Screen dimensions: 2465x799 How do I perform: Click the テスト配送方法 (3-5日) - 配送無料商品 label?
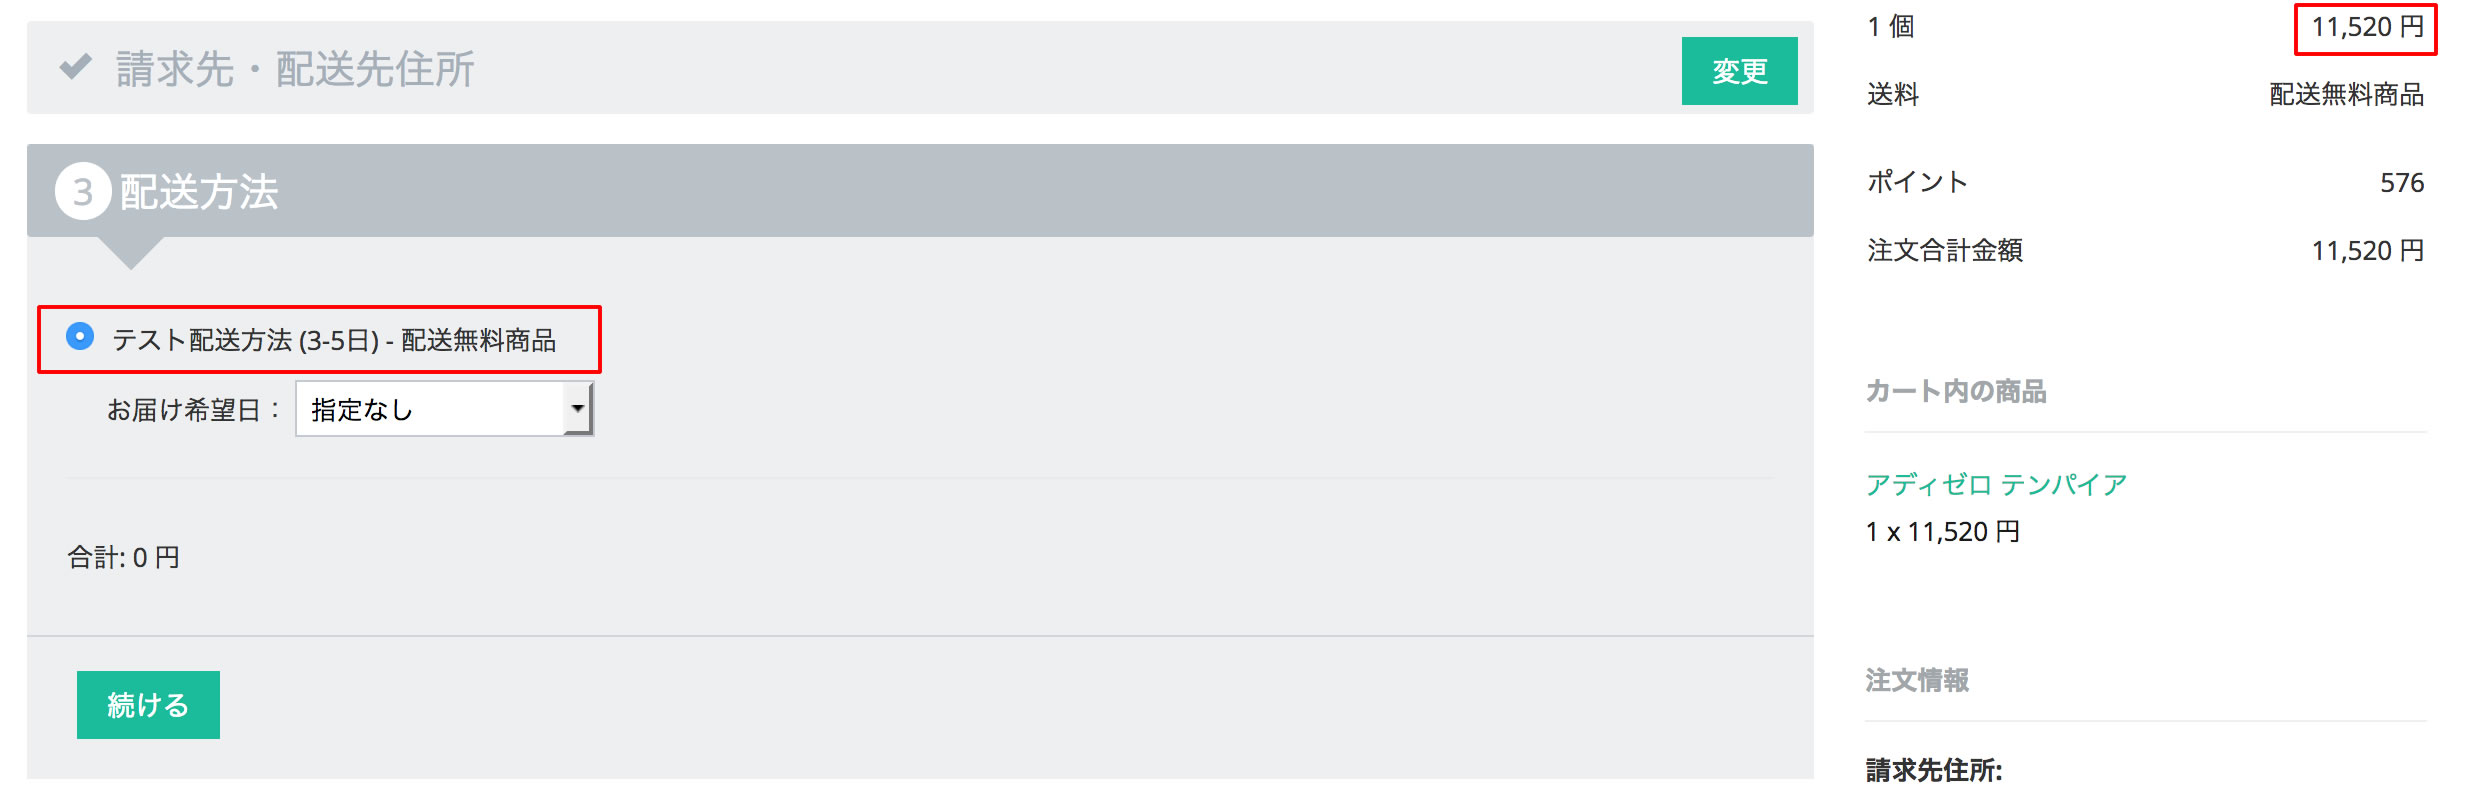tap(334, 340)
